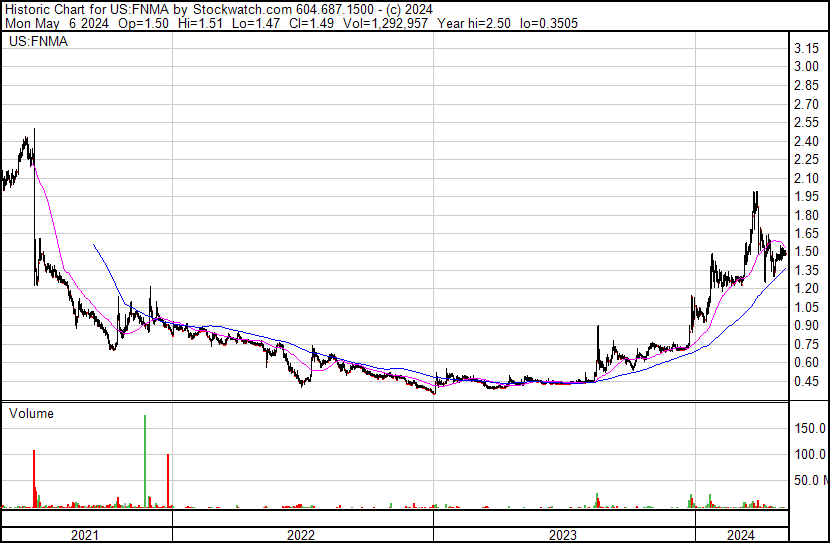Click the red volume bar just before 2022
This screenshot has width=830, height=543.
(168, 481)
